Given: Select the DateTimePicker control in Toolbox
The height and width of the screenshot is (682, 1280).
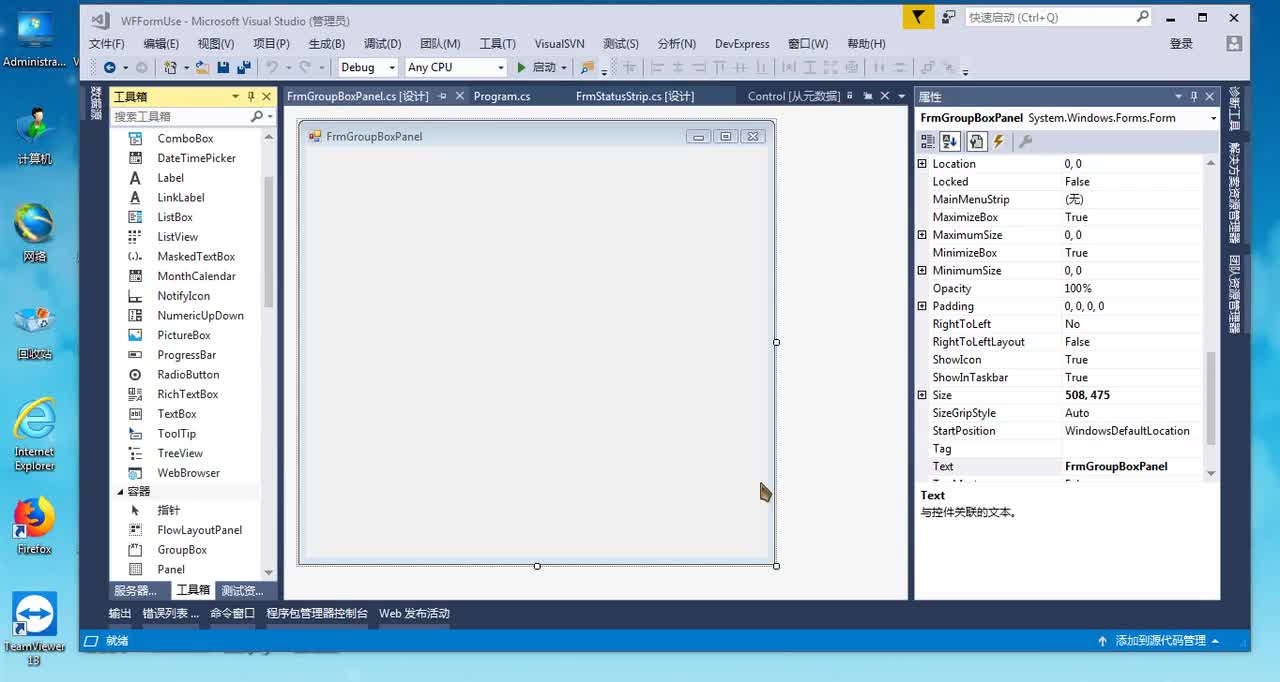Looking at the screenshot, I should coord(196,158).
